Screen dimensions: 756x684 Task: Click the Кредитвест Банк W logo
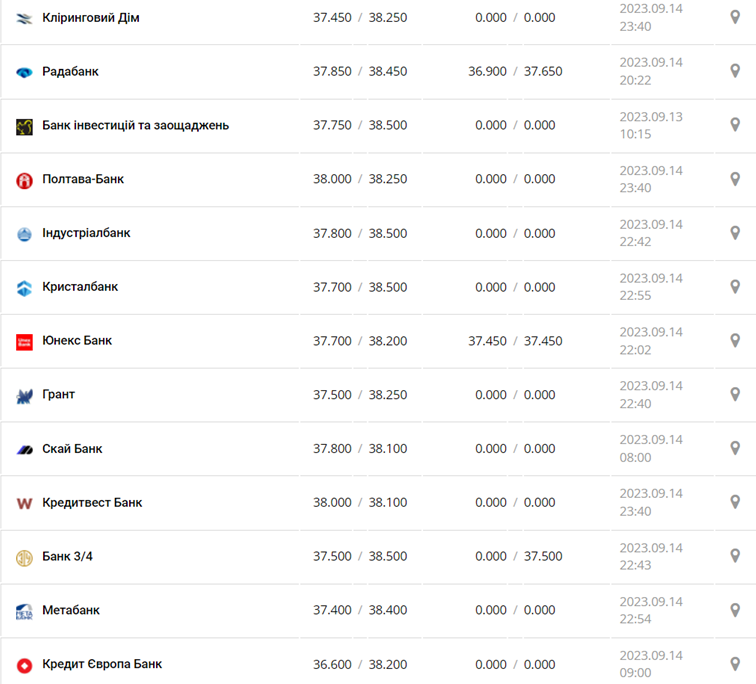(25, 503)
